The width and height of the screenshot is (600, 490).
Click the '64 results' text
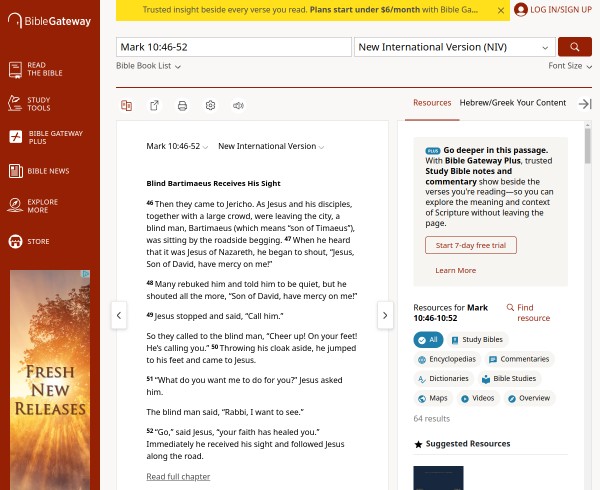tap(432, 419)
